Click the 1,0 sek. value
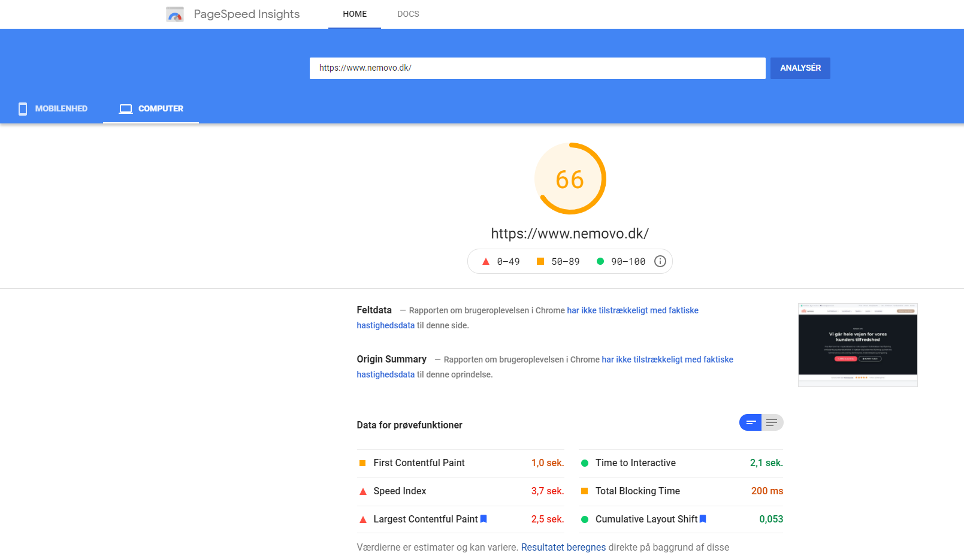The width and height of the screenshot is (964, 554). pyautogui.click(x=547, y=463)
